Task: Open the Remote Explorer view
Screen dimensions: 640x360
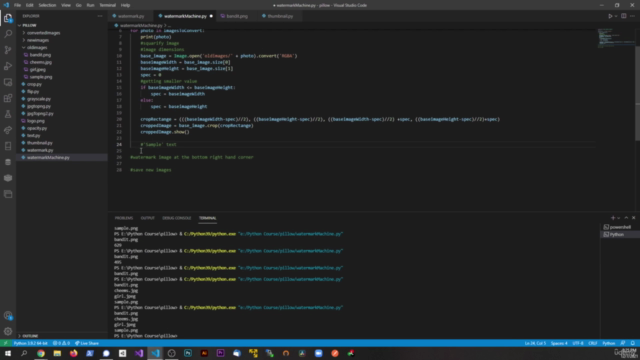Action: pos(8,82)
